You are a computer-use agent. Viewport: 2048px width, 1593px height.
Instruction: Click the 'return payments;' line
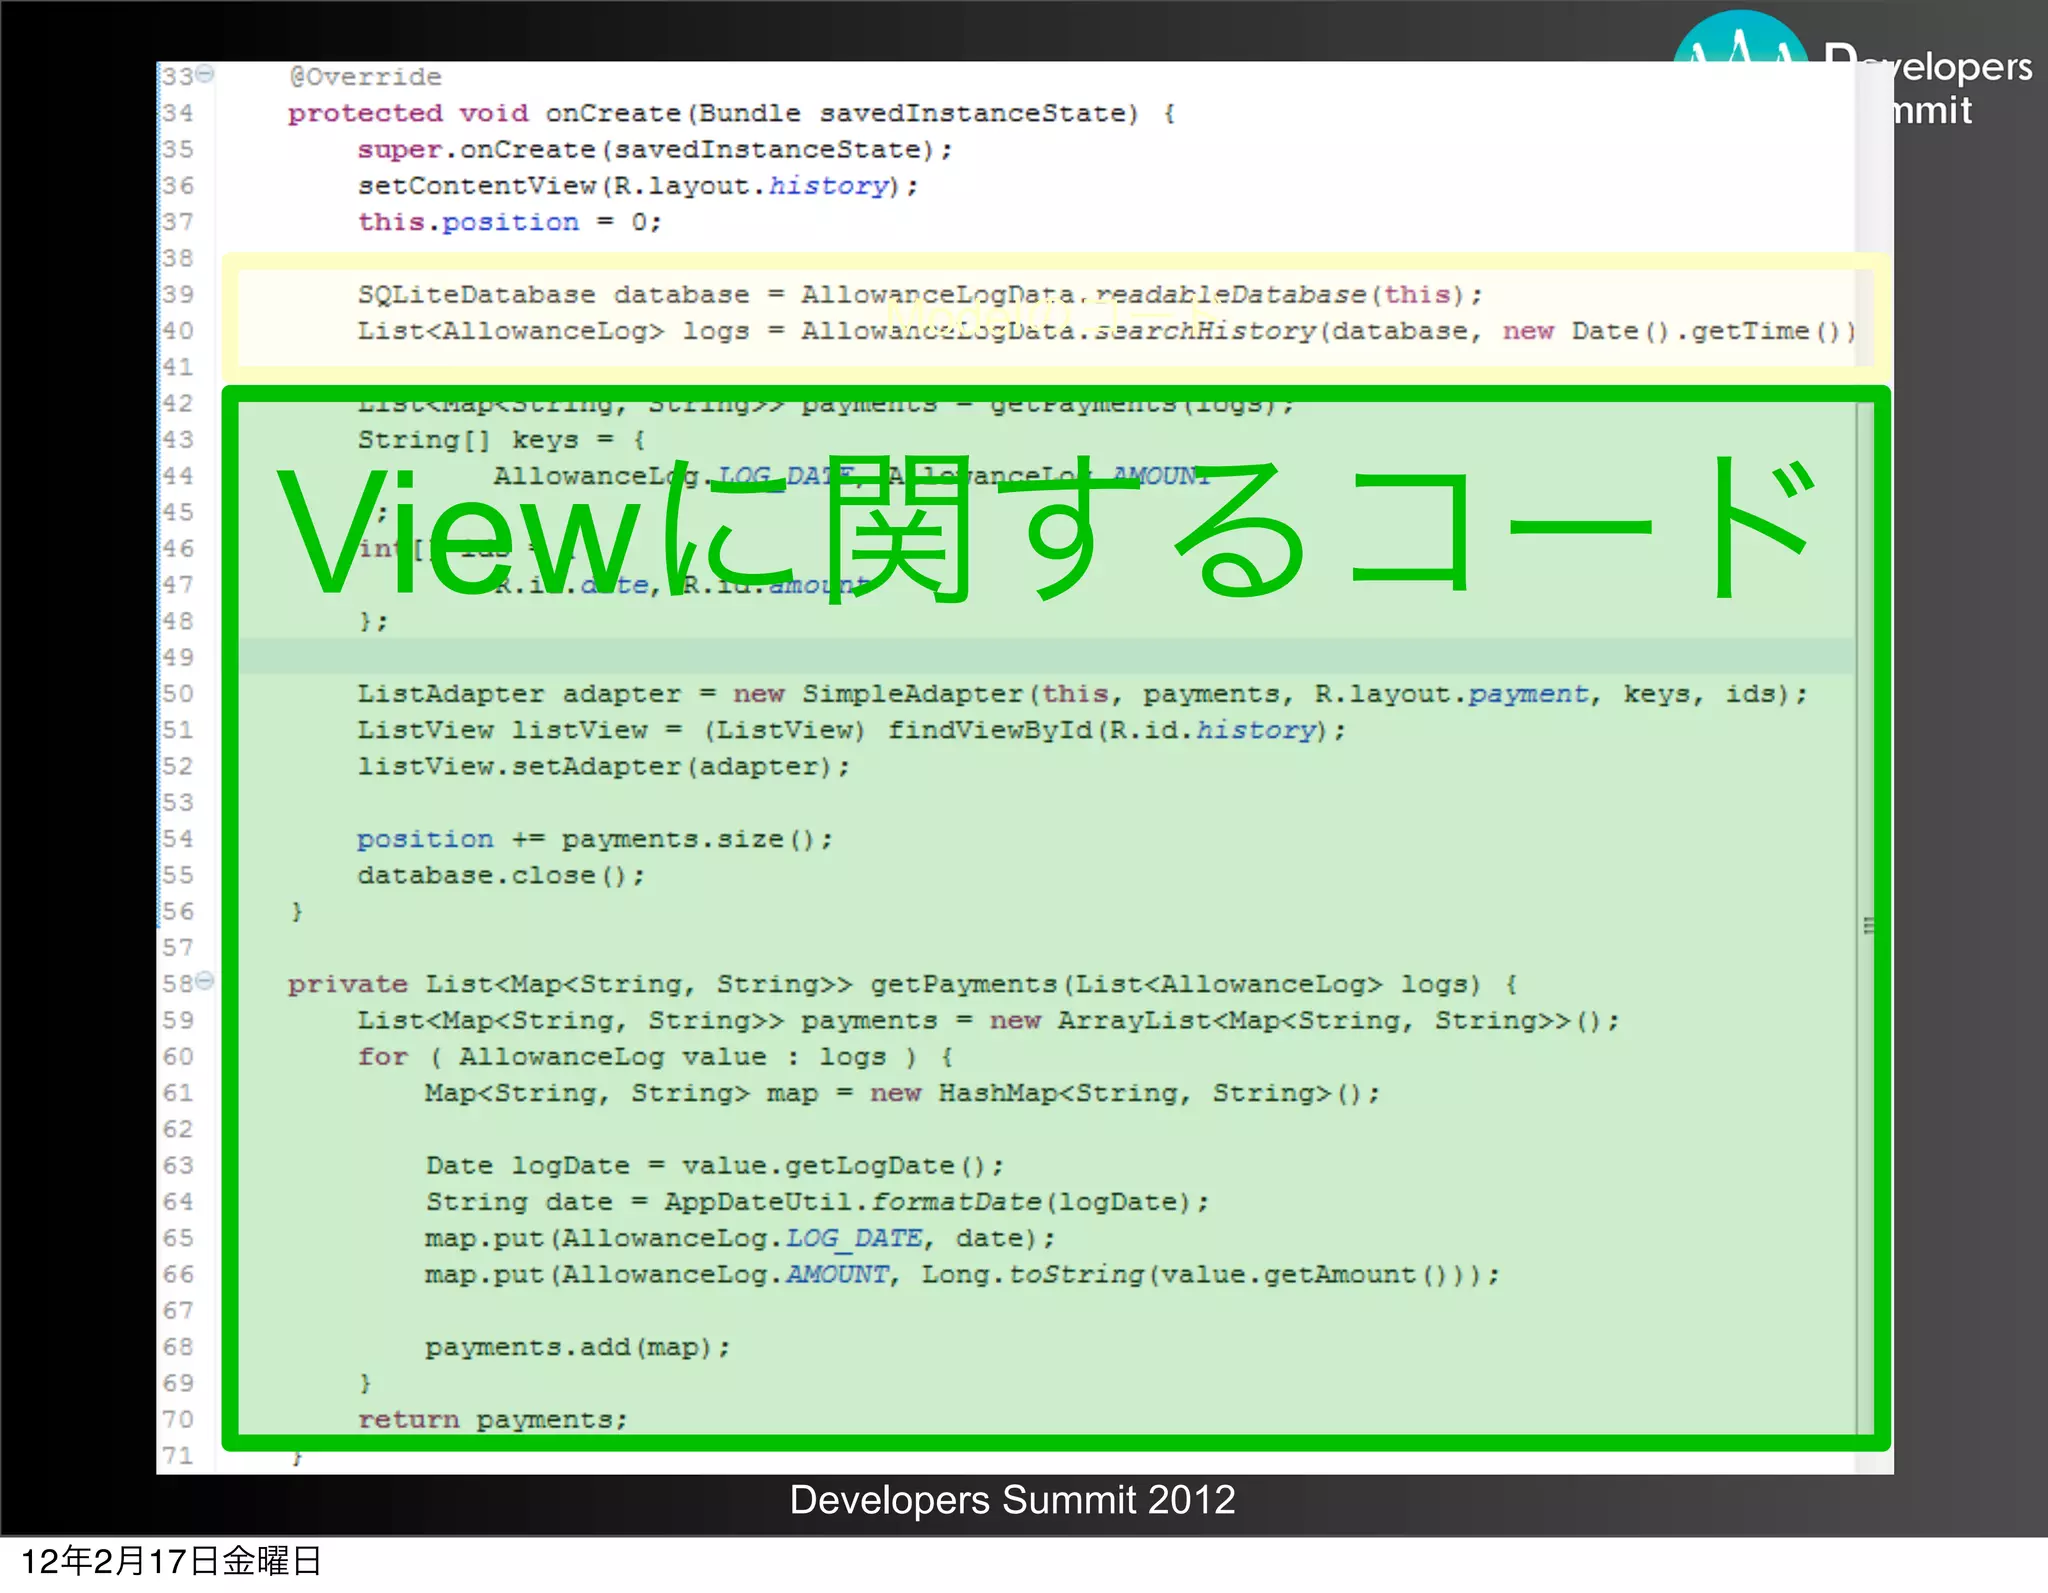click(493, 1420)
